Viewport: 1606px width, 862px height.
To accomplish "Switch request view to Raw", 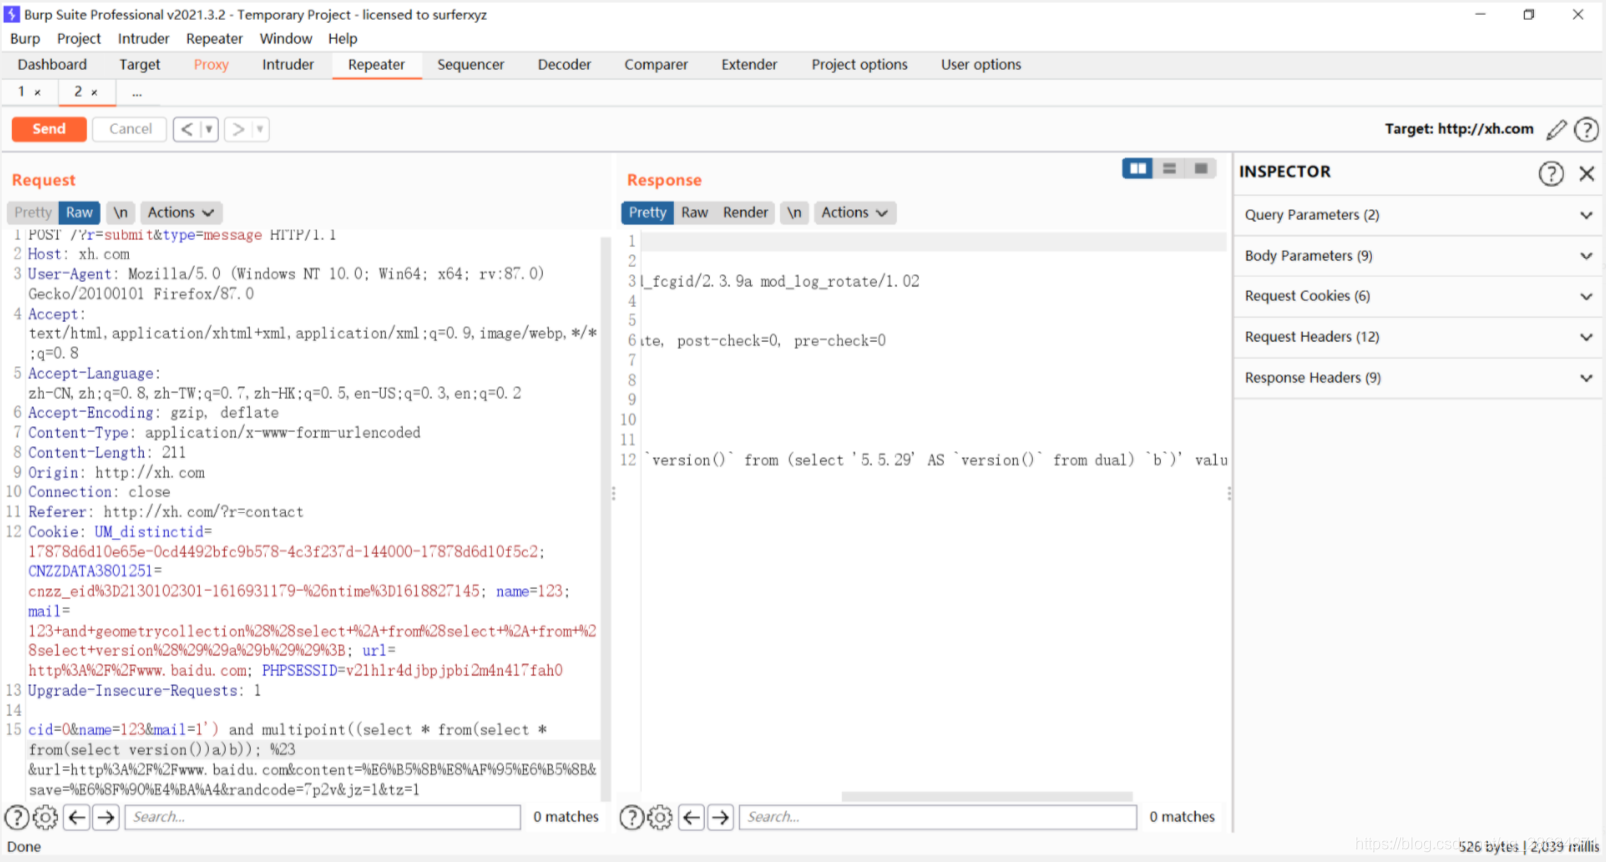I will pyautogui.click(x=79, y=213).
